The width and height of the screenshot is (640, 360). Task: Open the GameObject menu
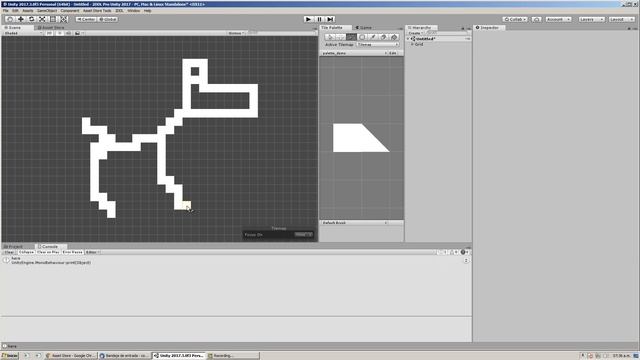coord(47,11)
